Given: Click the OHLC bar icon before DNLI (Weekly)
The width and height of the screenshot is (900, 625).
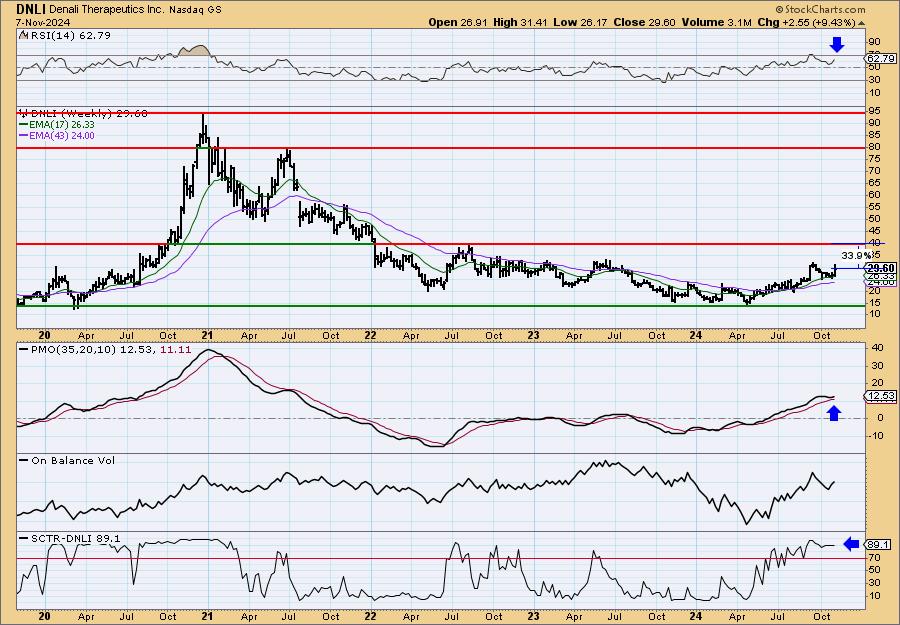Looking at the screenshot, I should pyautogui.click(x=23, y=114).
